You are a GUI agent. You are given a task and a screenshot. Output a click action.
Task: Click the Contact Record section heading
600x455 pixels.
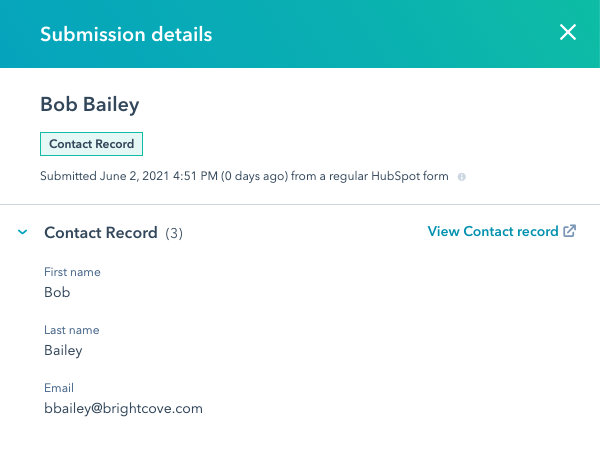click(101, 233)
